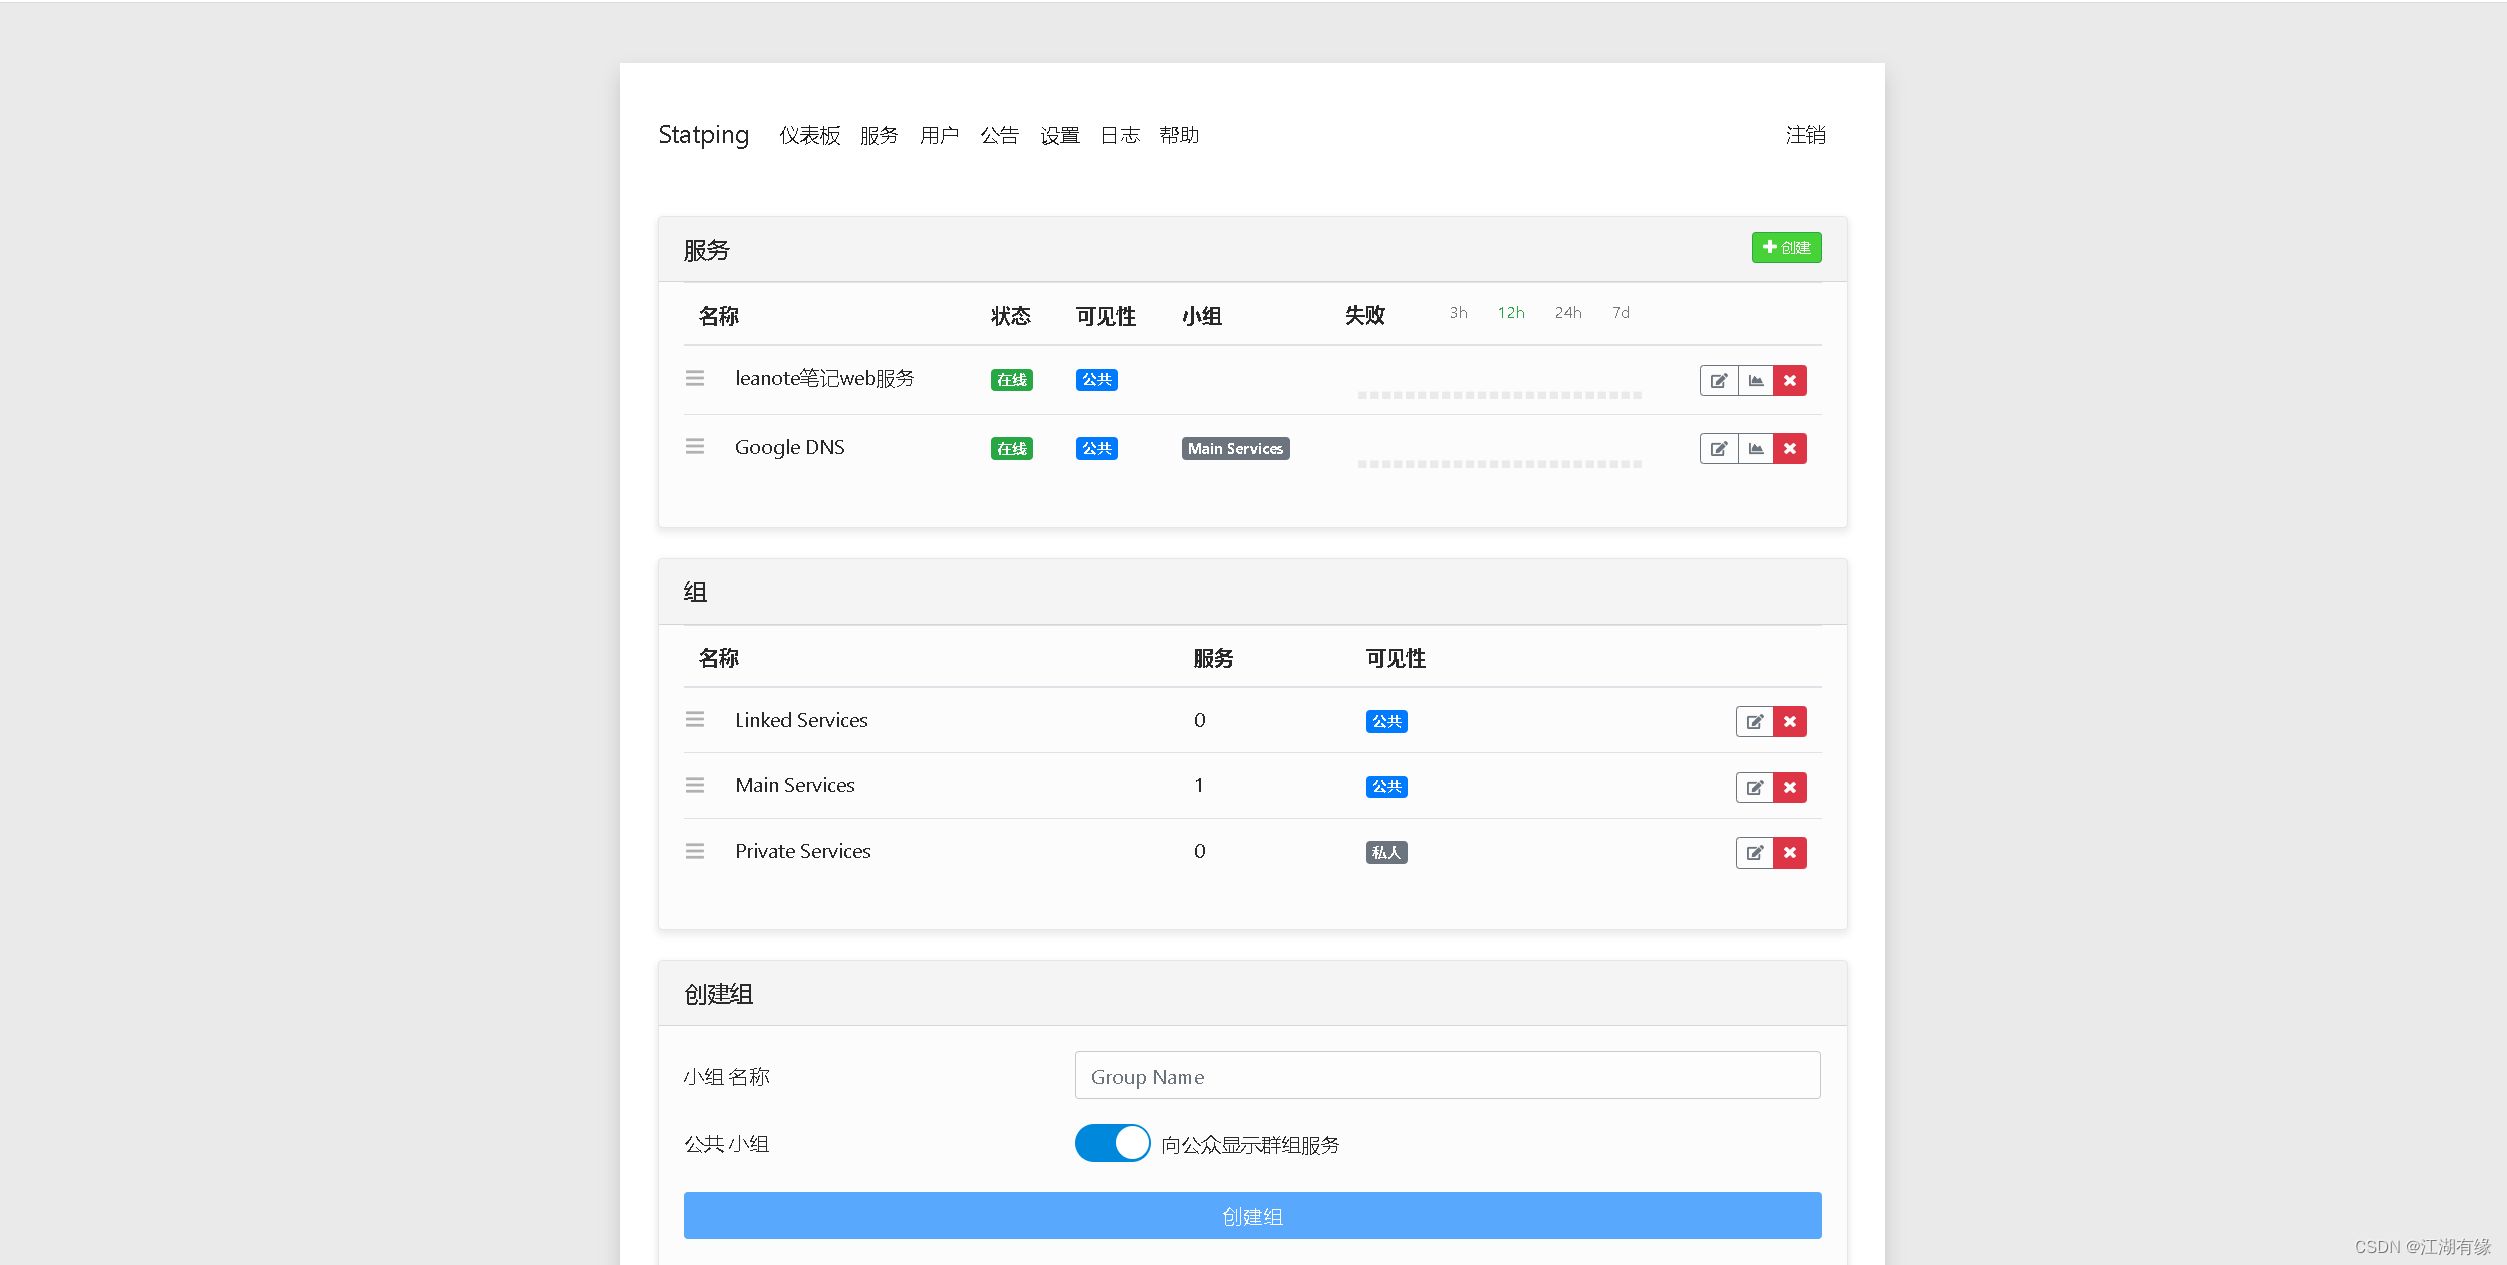Click the 失败 column header

1364,316
